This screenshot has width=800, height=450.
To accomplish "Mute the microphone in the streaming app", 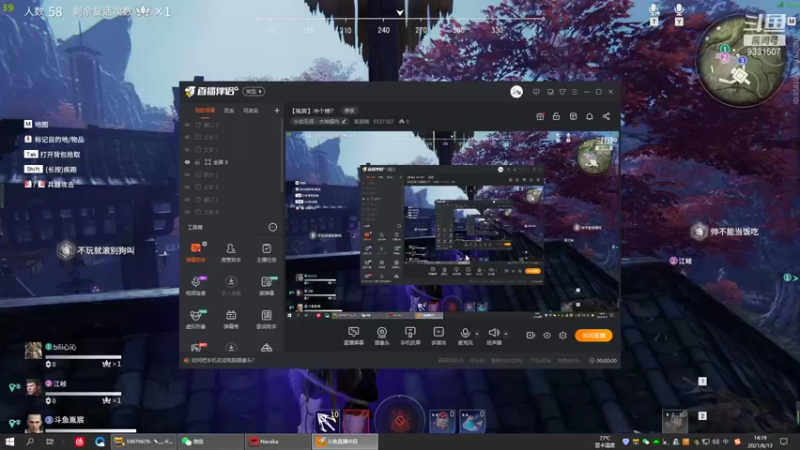I will click(x=465, y=336).
